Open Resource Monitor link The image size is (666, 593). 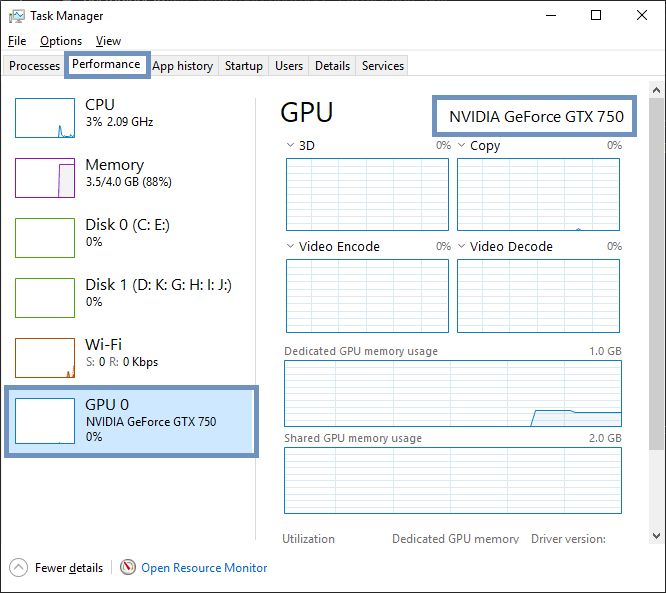coord(204,568)
